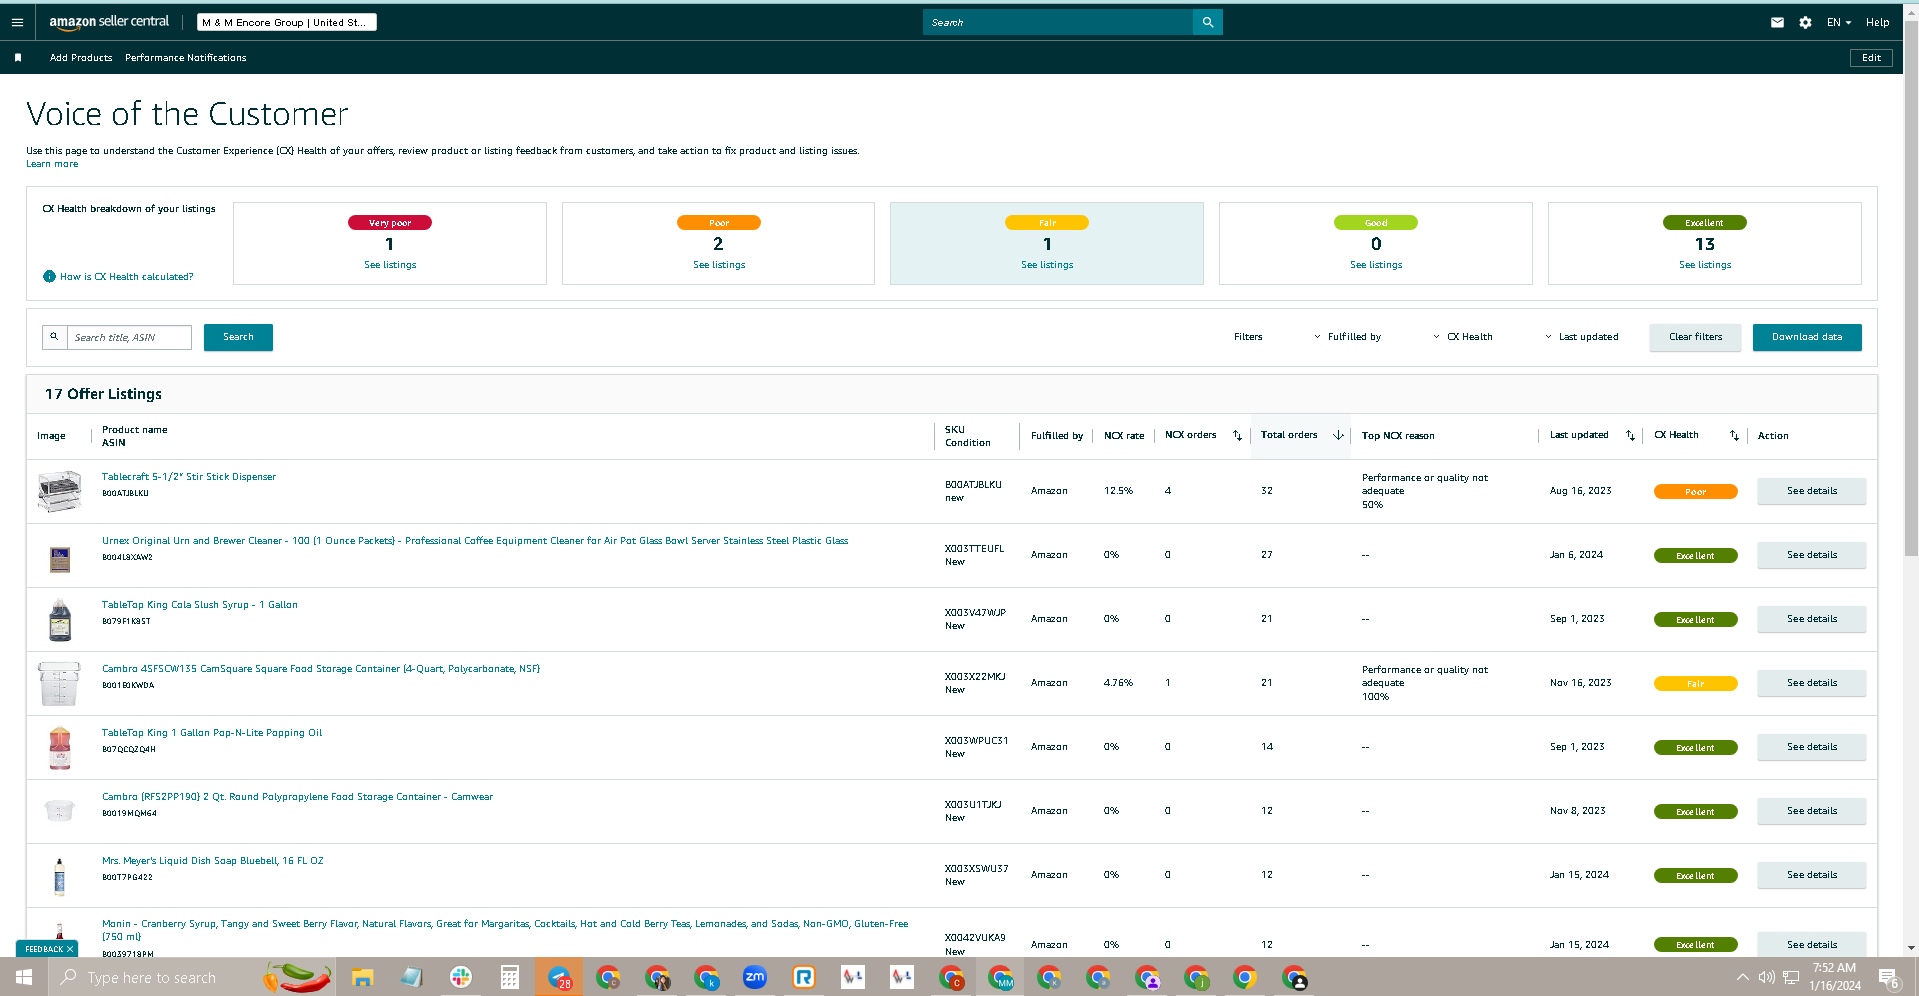Open TableTop King 1 Gallon Pop-N-Lite Popping Oil link
1919x996 pixels.
point(212,733)
